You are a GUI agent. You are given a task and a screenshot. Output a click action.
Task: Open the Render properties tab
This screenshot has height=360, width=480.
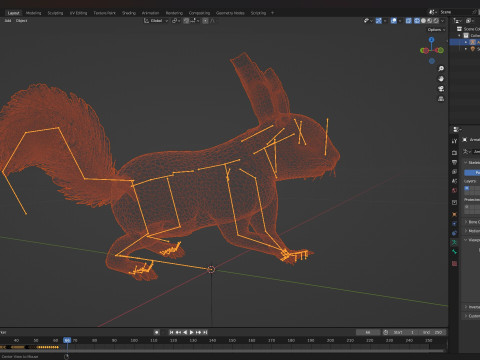tap(454, 153)
